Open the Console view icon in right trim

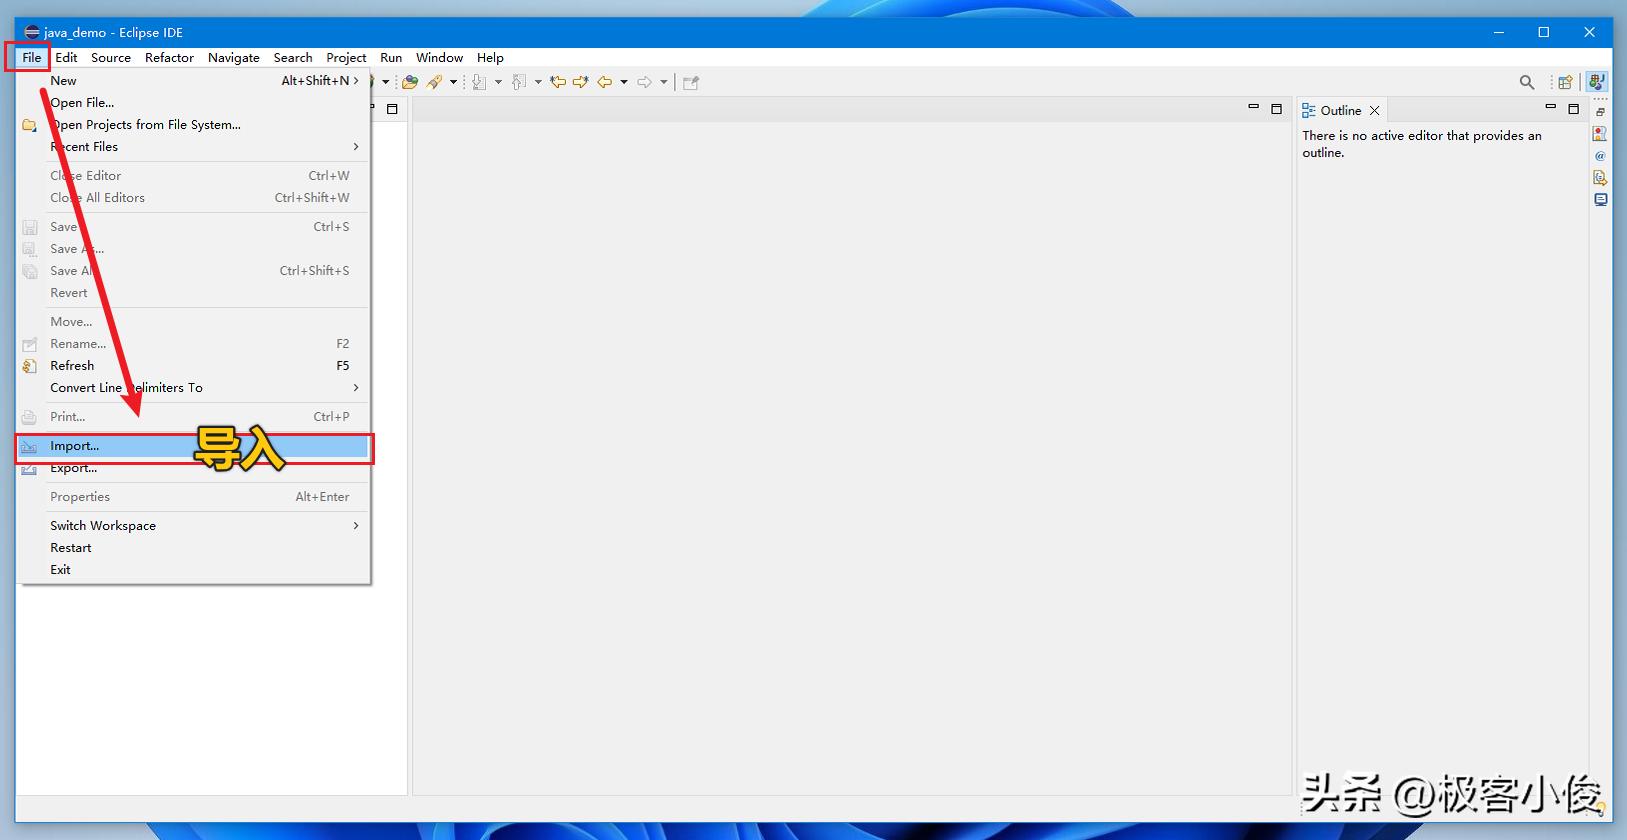tap(1600, 200)
